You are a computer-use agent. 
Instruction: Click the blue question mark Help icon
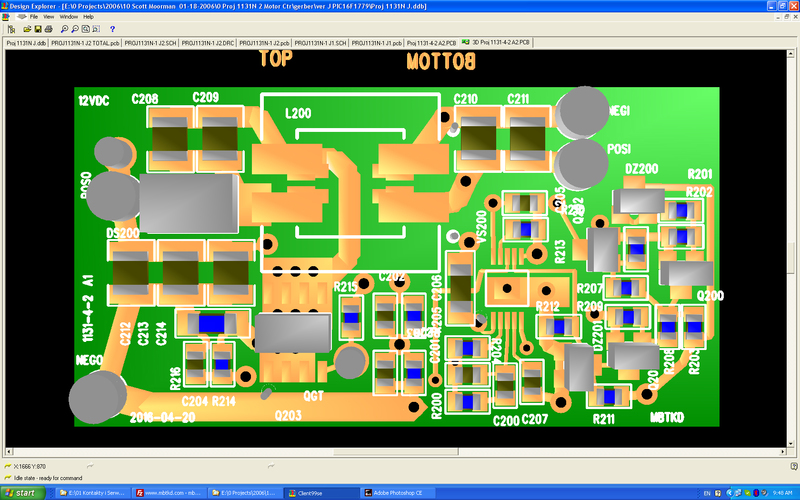point(112,29)
